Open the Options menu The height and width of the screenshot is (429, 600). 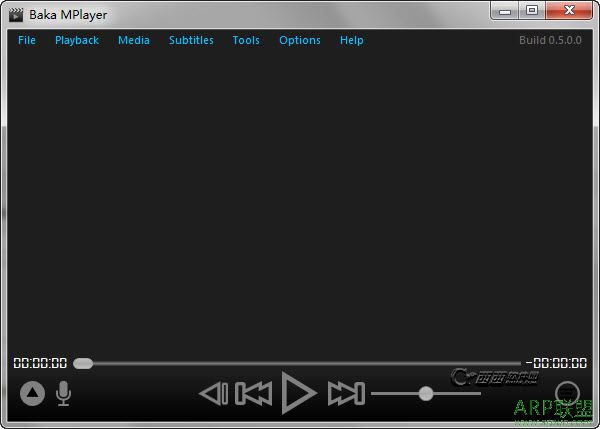(x=300, y=40)
